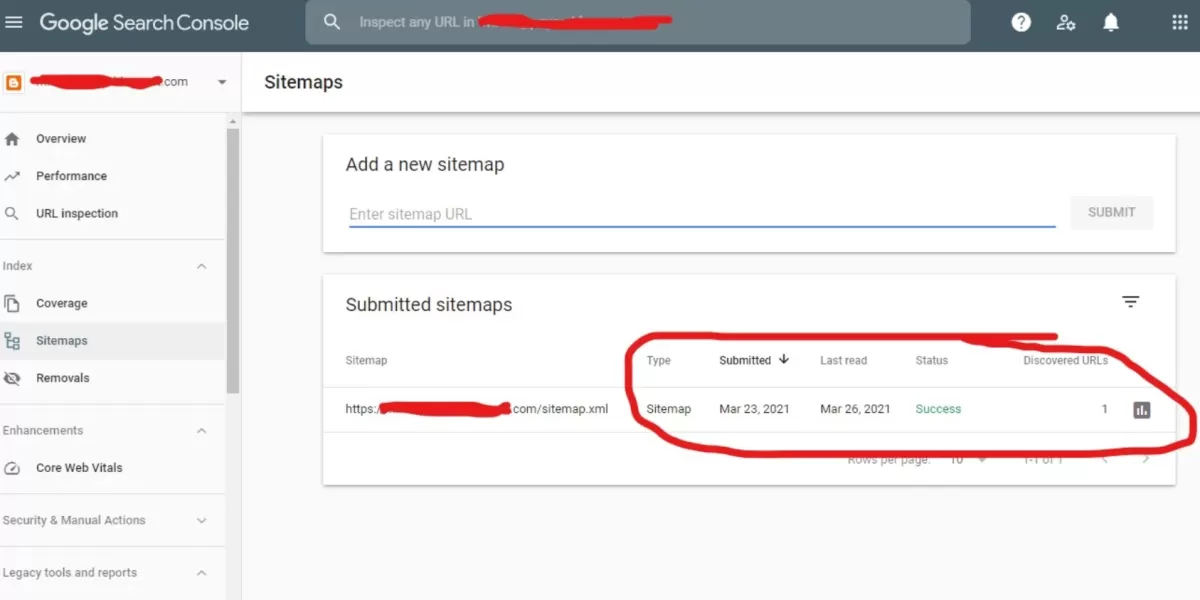This screenshot has height=600, width=1200.
Task: Open sitemap.xml bar chart report icon
Action: coord(1141,409)
